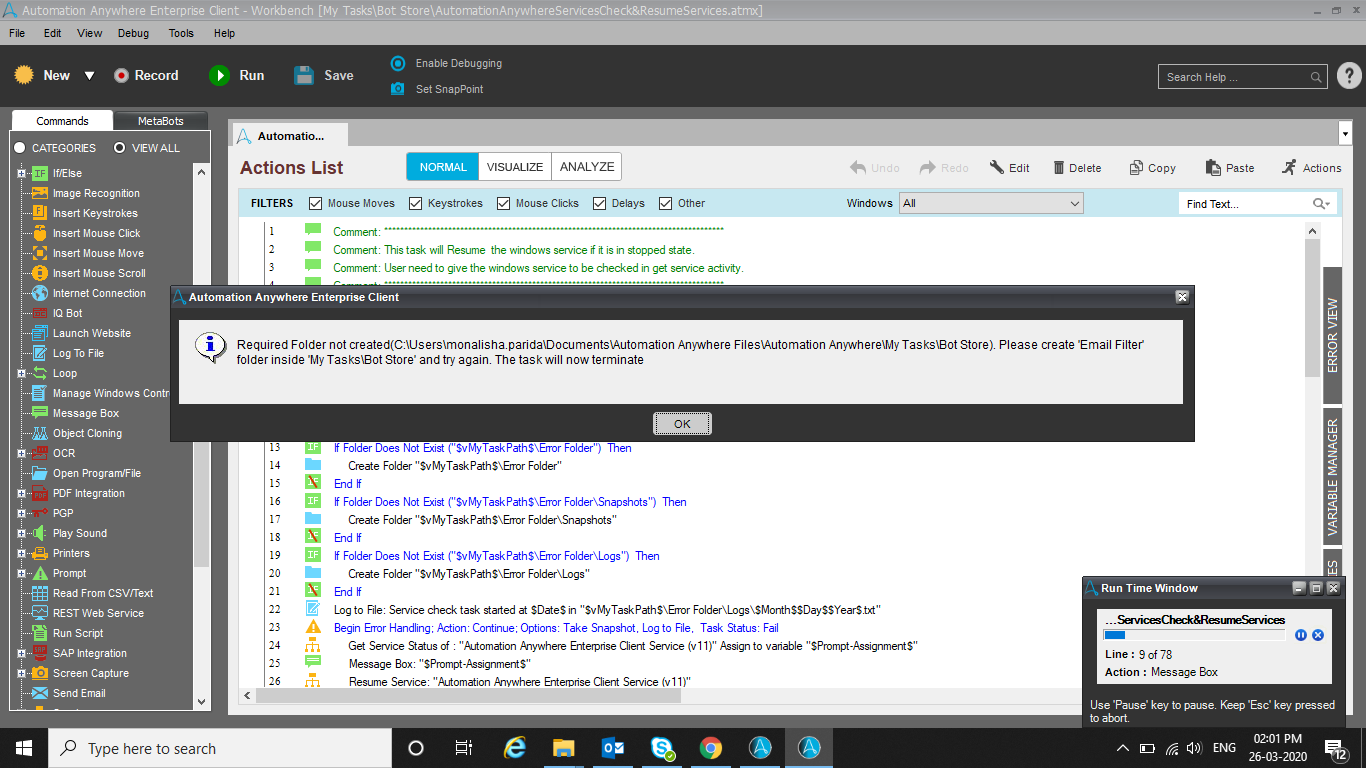This screenshot has width=1366, height=768.
Task: Expand the If/Else command node
Action: [22, 173]
